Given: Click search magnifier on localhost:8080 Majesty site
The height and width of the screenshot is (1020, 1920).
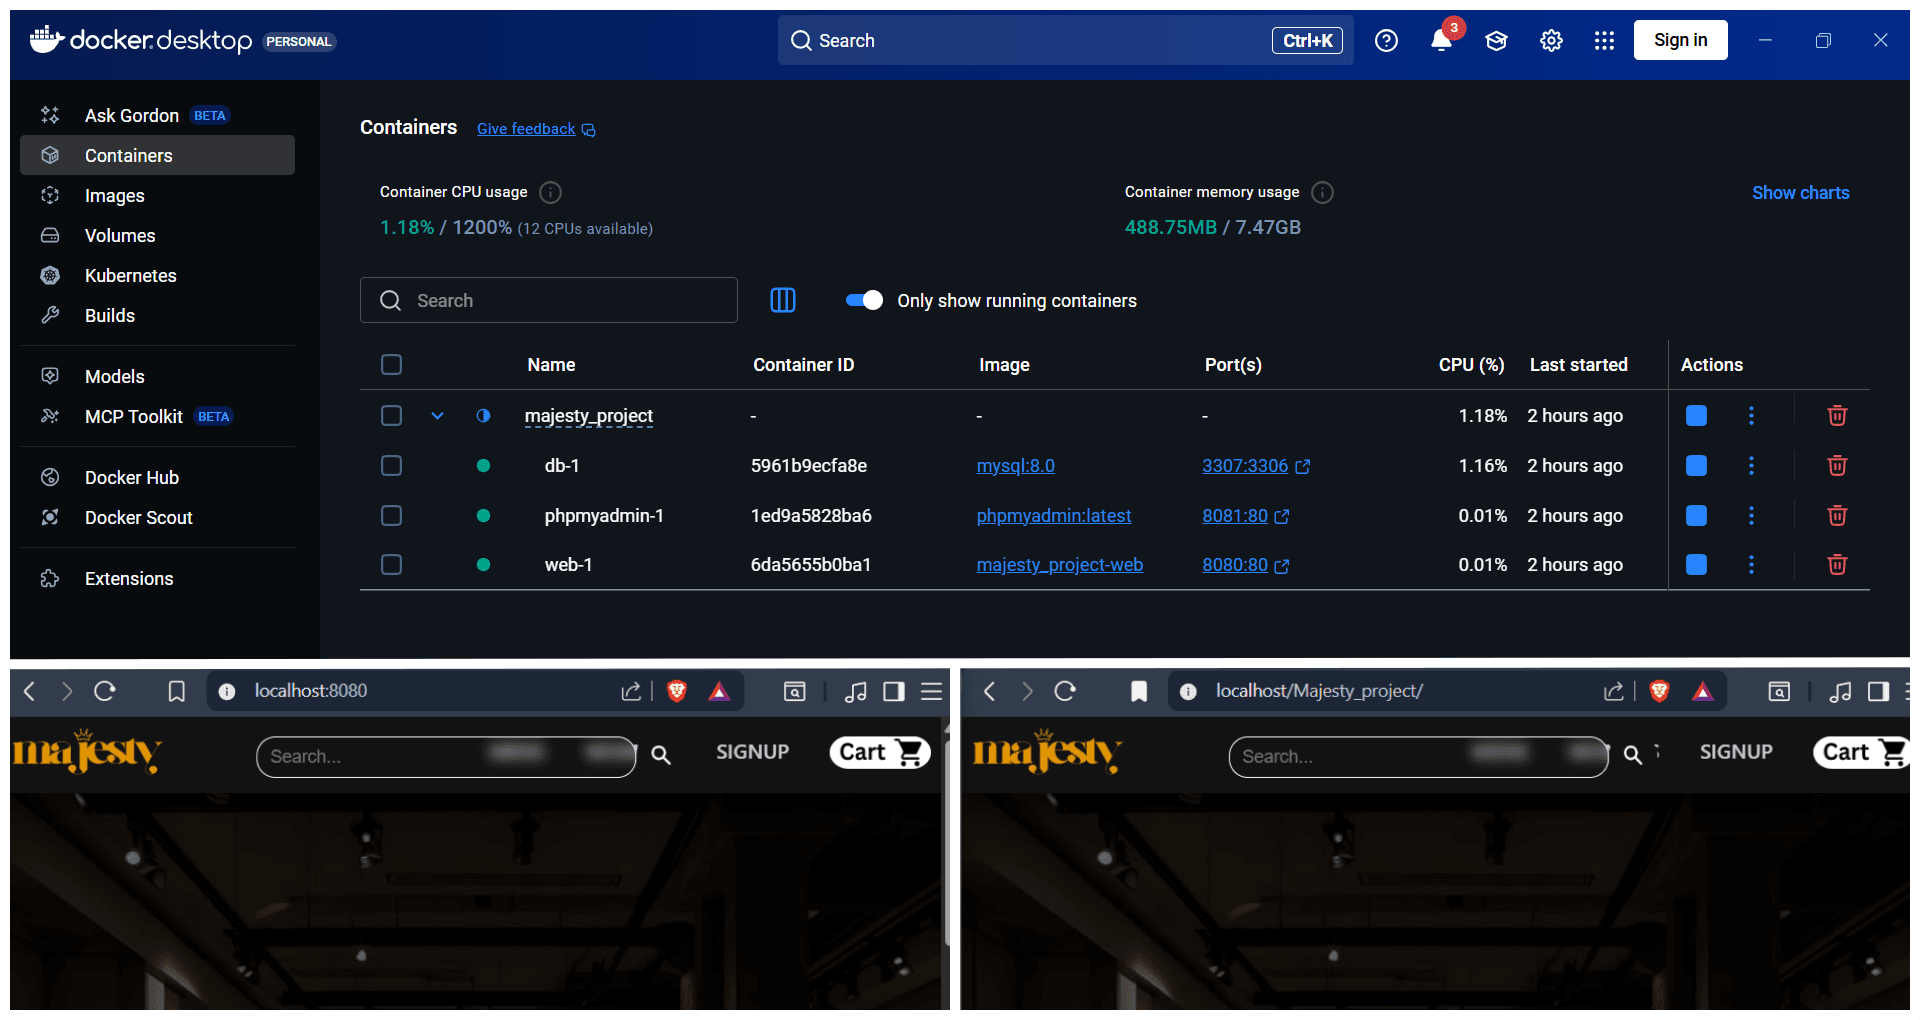Looking at the screenshot, I should coord(661,755).
